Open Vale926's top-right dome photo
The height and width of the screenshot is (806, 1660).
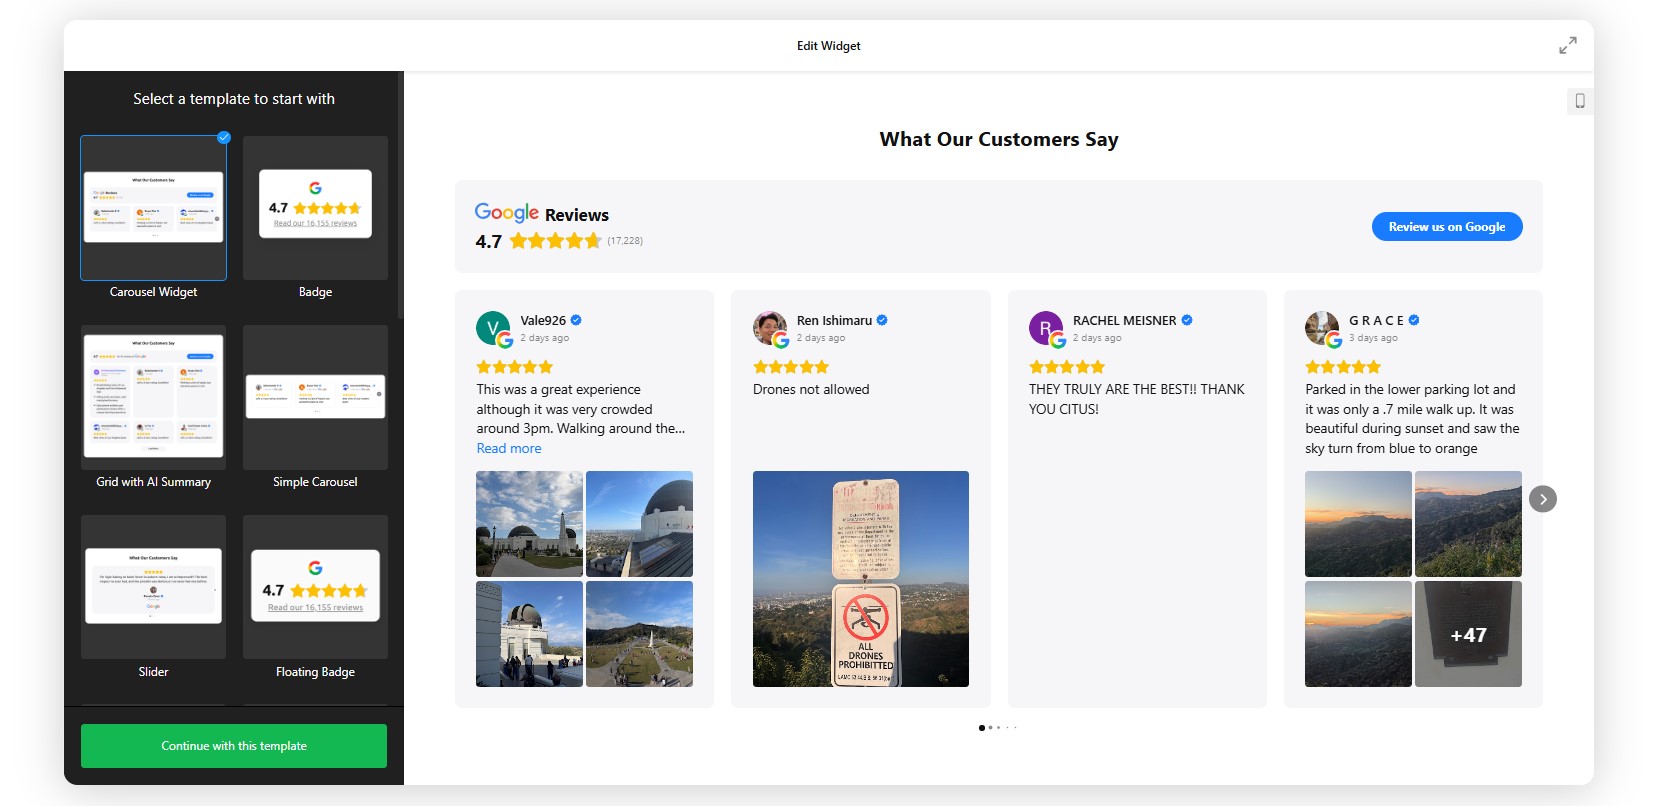(x=639, y=524)
